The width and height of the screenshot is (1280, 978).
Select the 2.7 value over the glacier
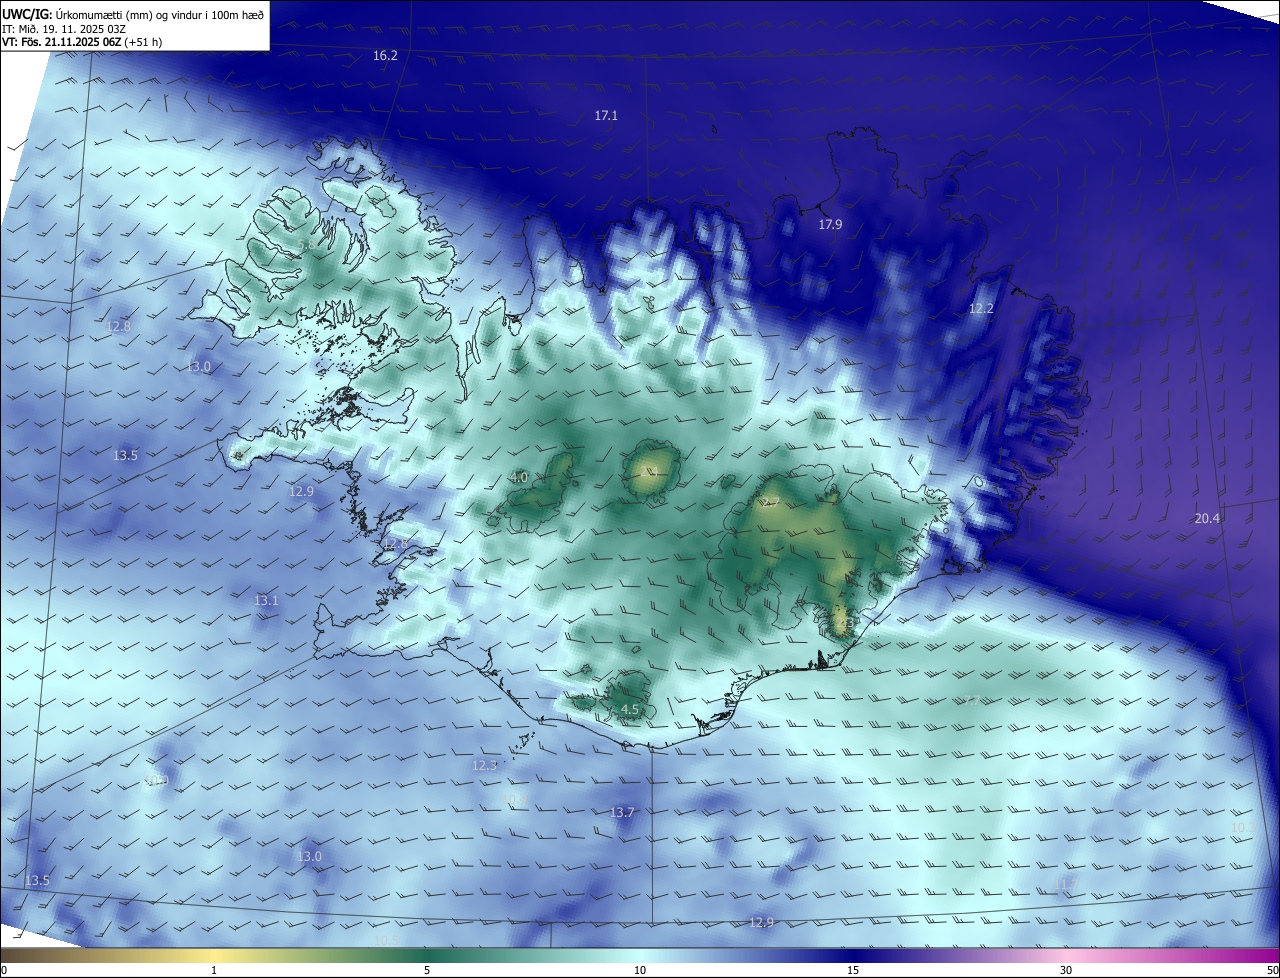tap(770, 502)
